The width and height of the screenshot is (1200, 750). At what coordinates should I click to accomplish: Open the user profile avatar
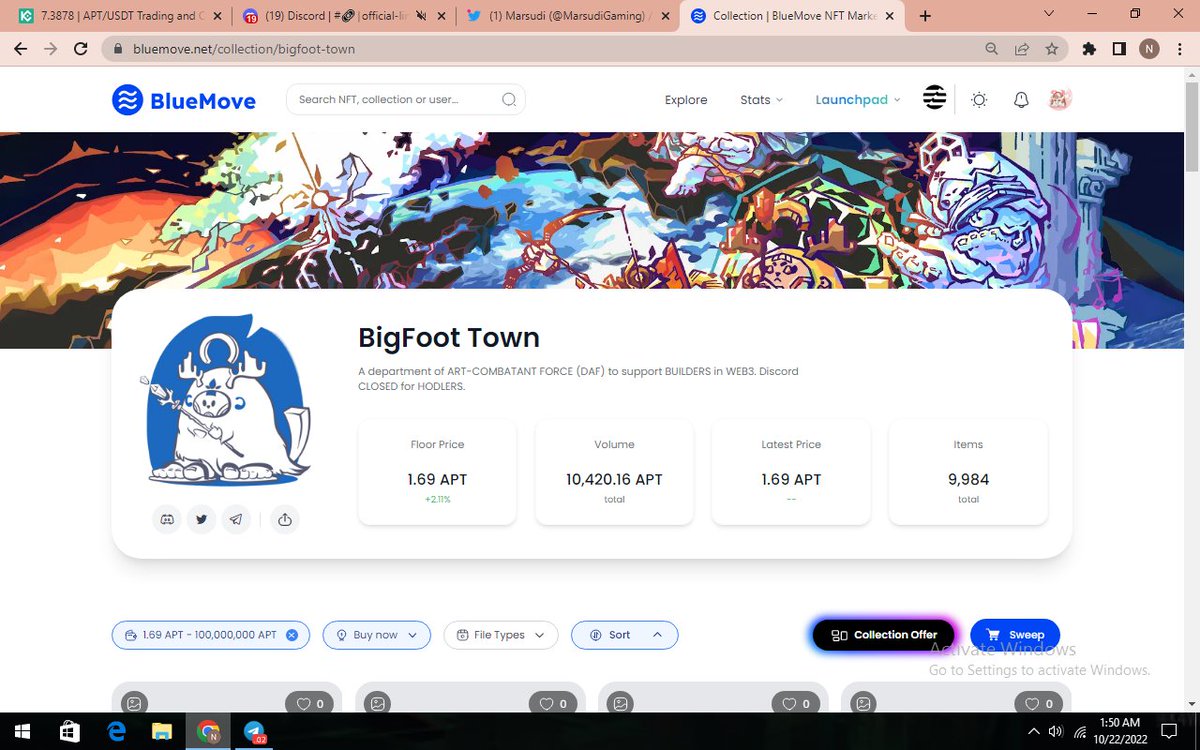pos(1059,99)
